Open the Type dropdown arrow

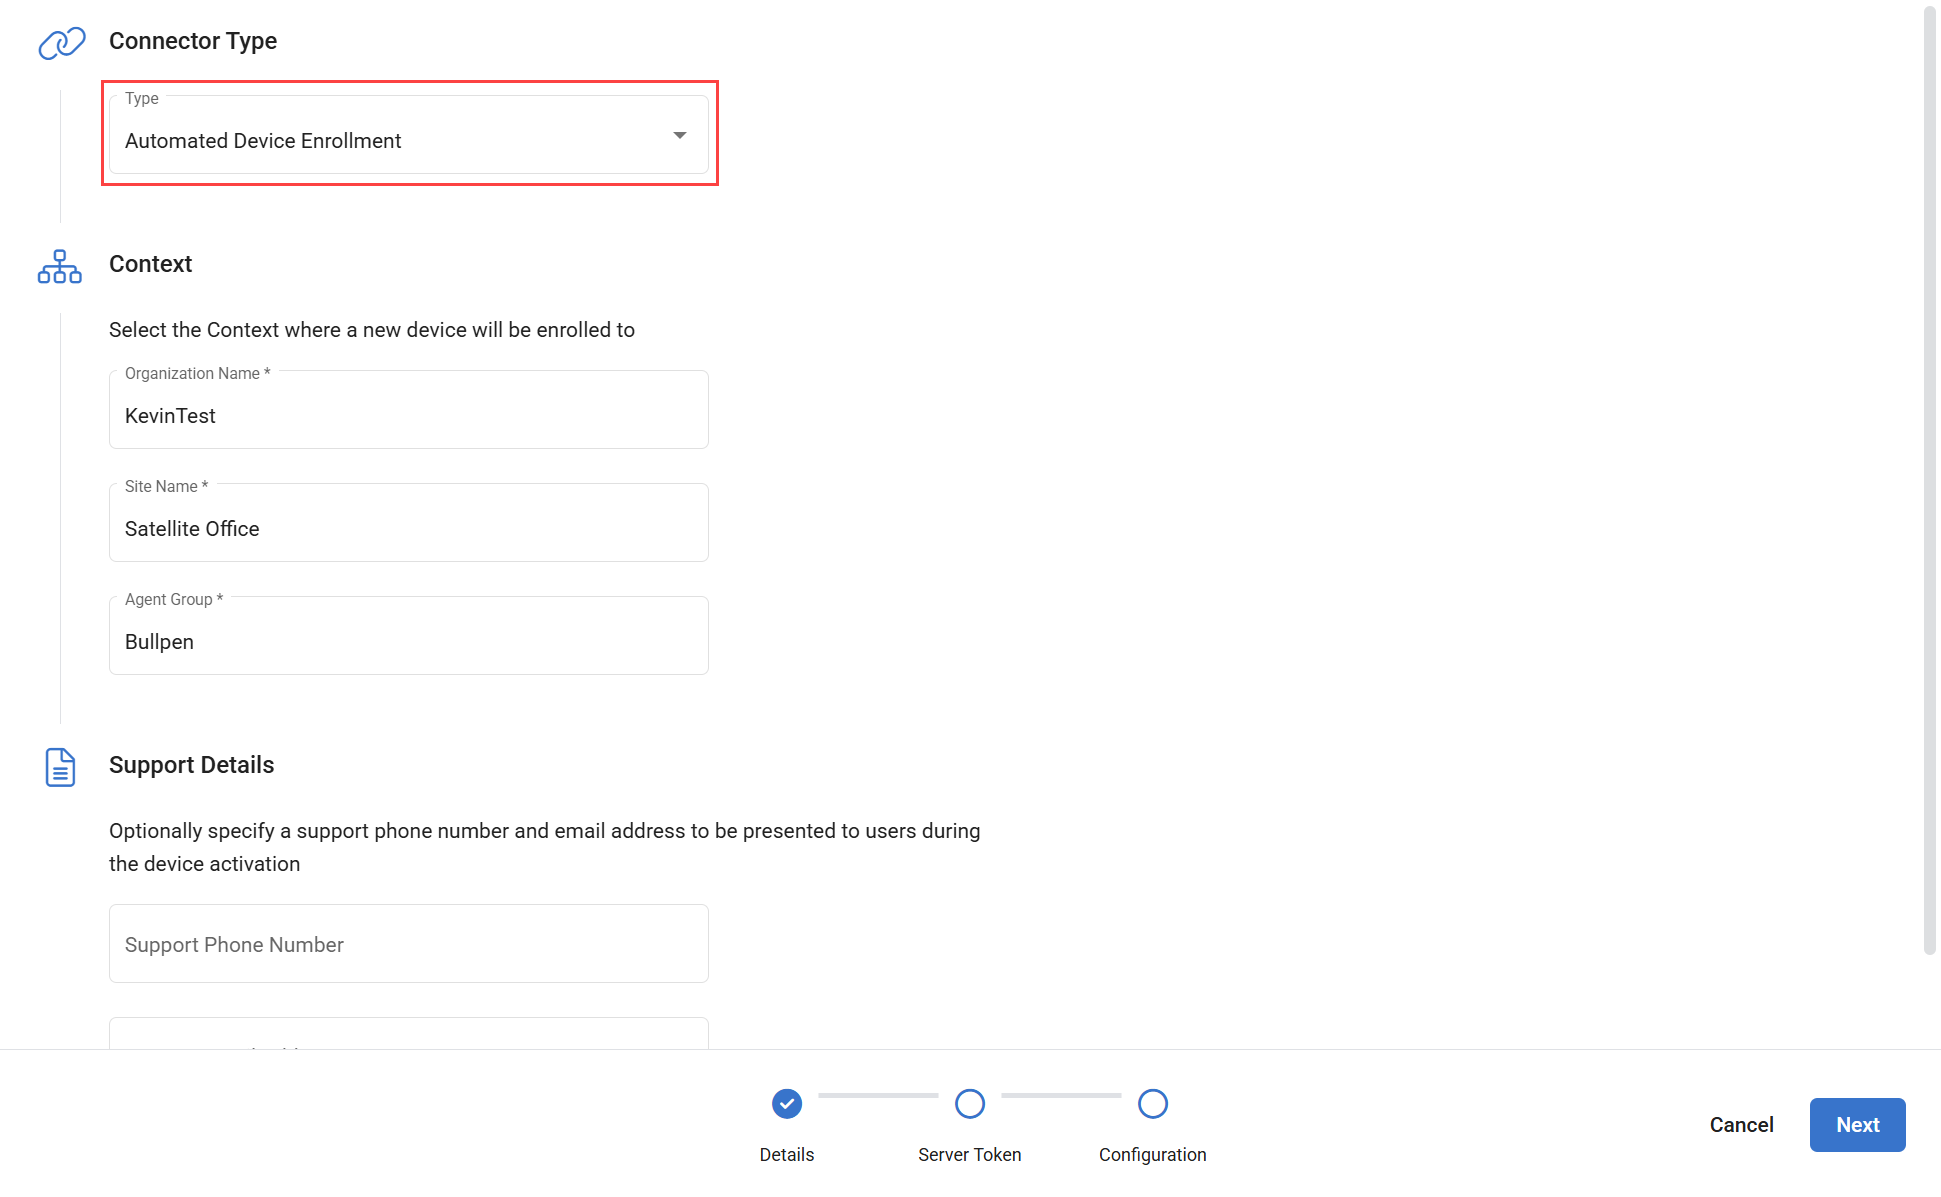680,135
